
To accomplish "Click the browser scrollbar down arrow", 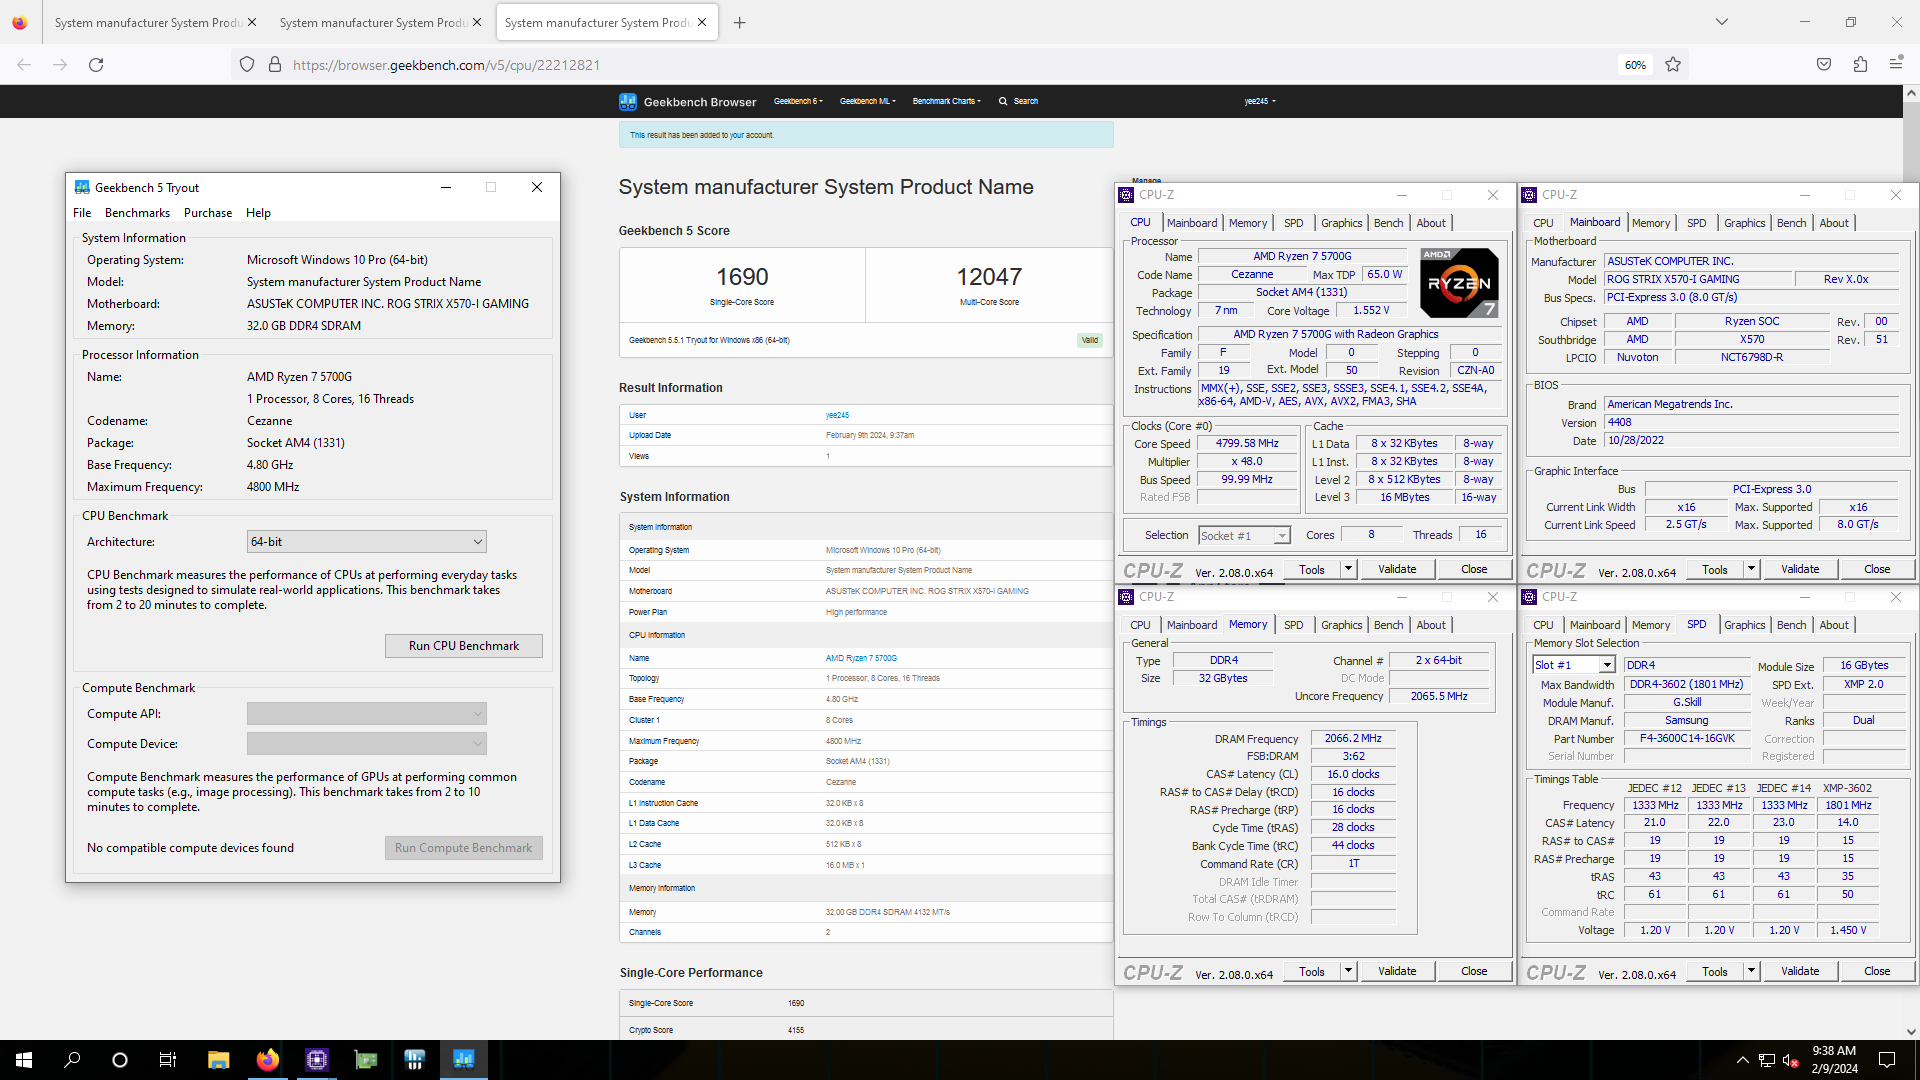I will pos(1911,1032).
